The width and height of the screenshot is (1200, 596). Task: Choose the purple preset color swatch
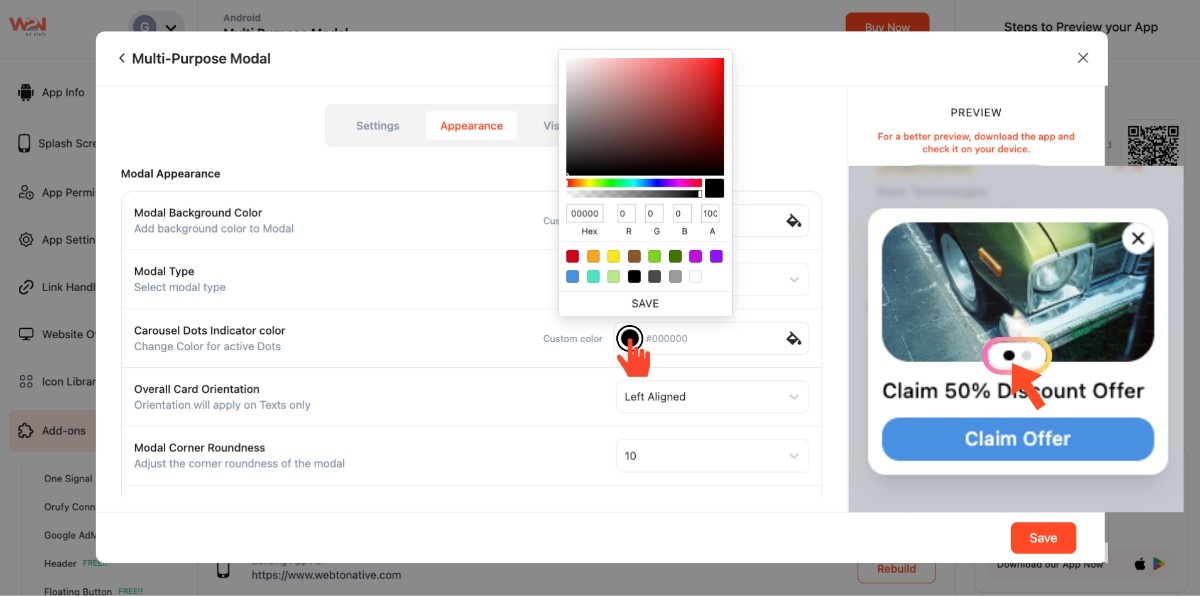tap(716, 257)
